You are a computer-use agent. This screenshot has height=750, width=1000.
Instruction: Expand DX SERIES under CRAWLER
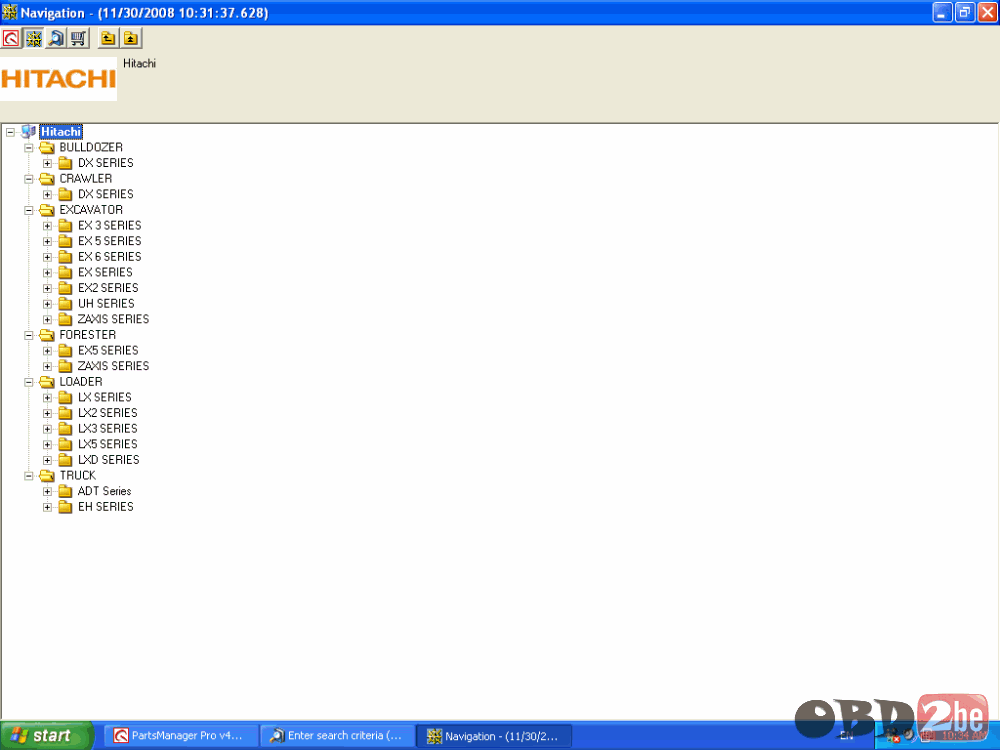pos(47,195)
